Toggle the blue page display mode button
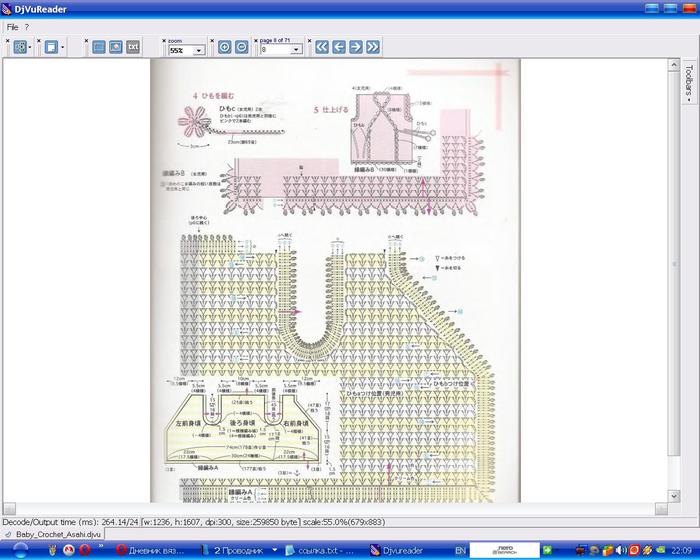The image size is (700, 560). click(99, 46)
